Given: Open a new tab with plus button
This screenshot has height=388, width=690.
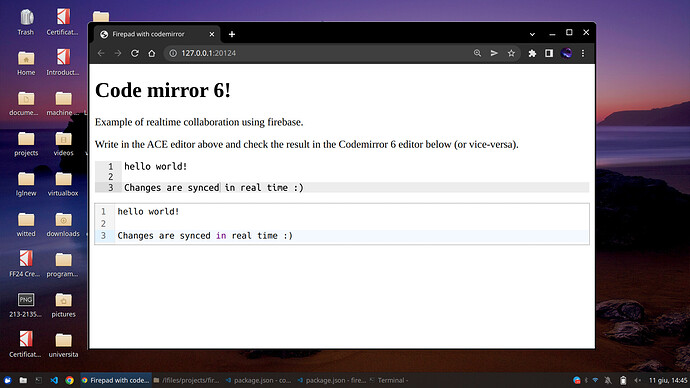Looking at the screenshot, I should coord(232,34).
